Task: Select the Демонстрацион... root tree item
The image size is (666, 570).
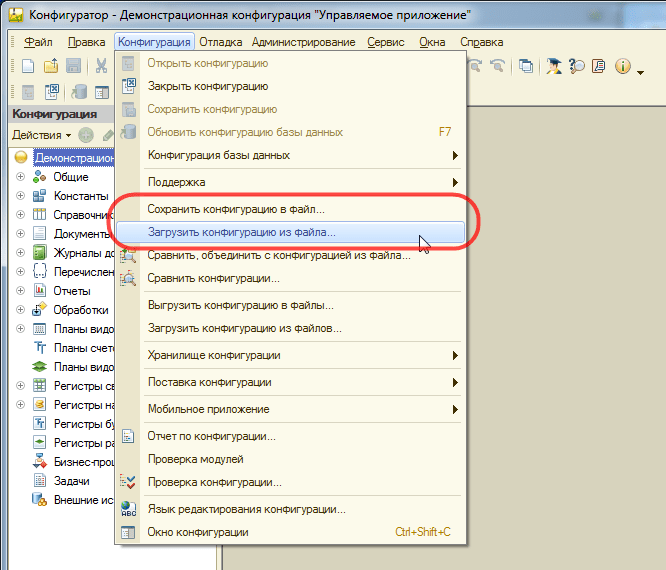Action: click(x=74, y=158)
